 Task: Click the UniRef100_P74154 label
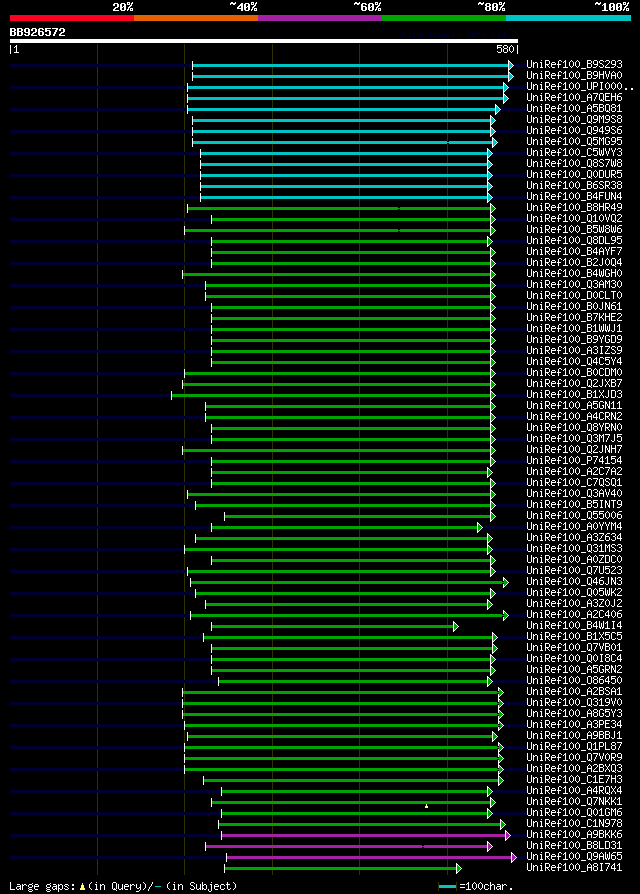pos(574,461)
